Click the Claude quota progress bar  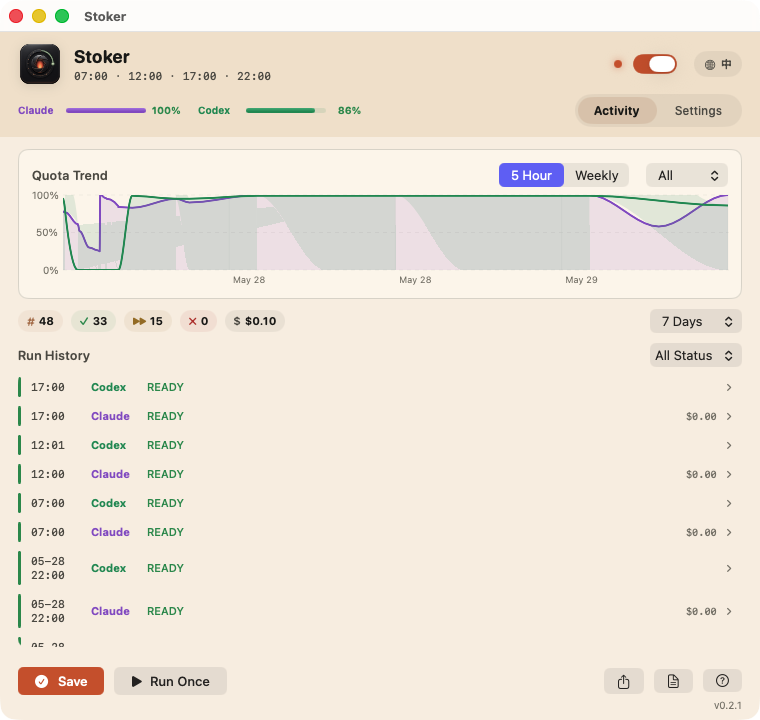point(106,111)
